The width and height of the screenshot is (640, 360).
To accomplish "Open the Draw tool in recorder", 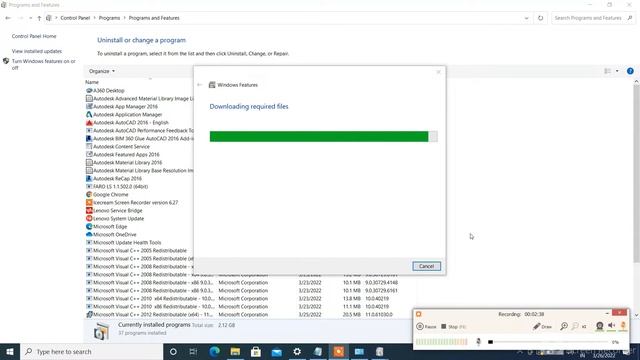I will tap(542, 327).
